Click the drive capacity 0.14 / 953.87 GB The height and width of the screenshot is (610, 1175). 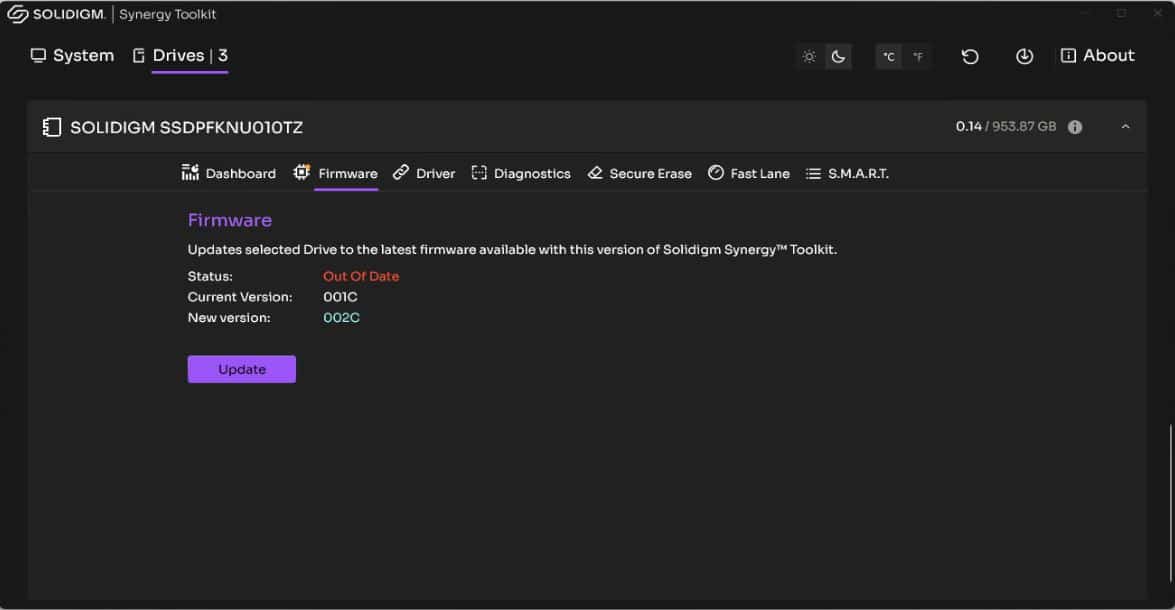coord(1006,127)
